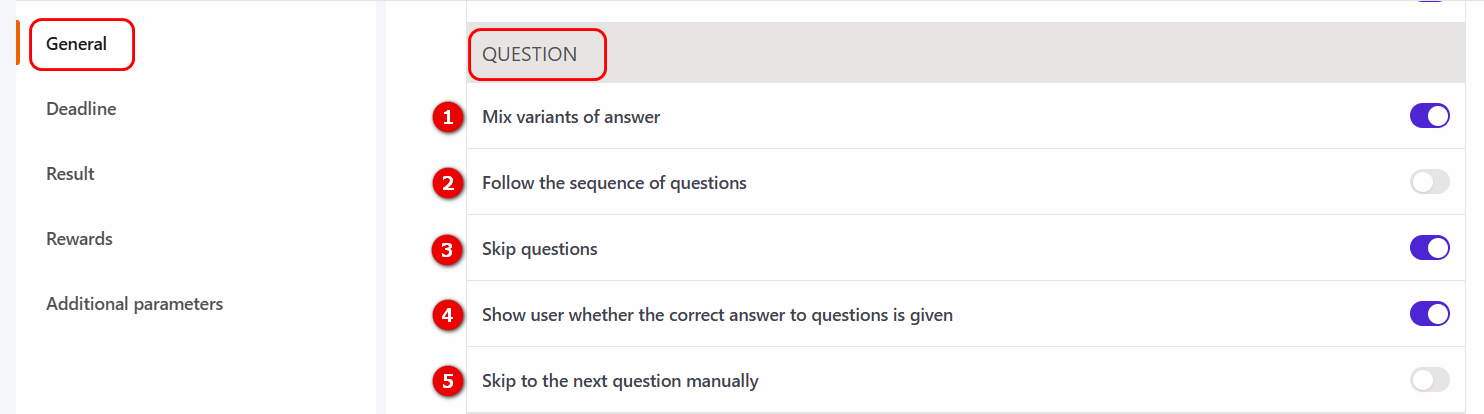Click the red number 3 badge

448,249
